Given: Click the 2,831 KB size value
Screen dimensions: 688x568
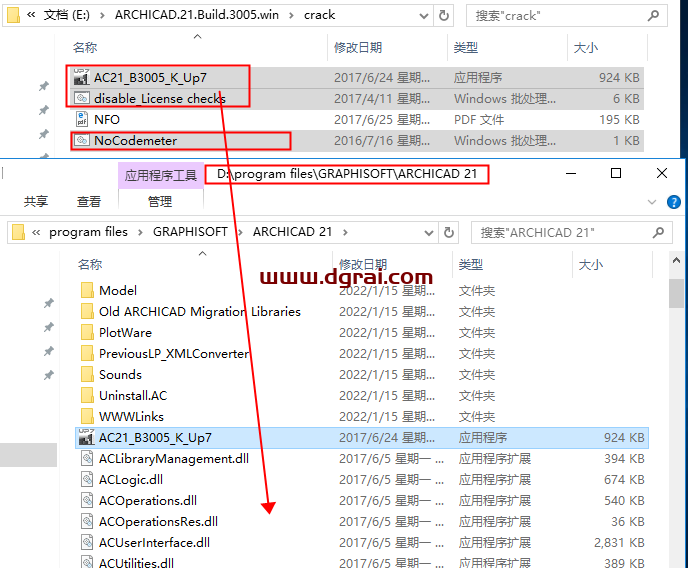Looking at the screenshot, I should click(619, 543).
